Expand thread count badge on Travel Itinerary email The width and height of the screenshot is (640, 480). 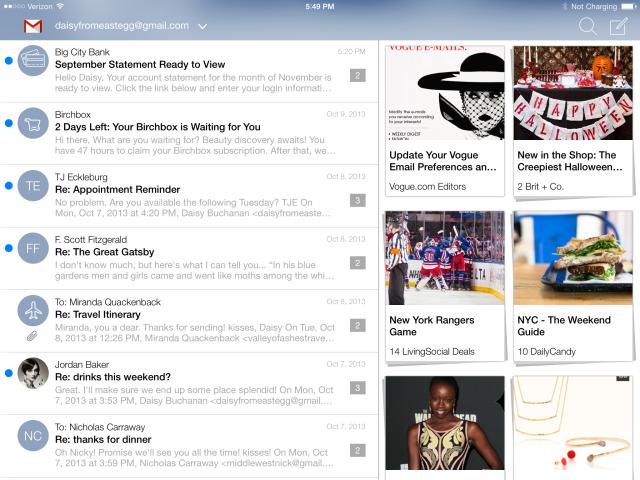[x=358, y=326]
